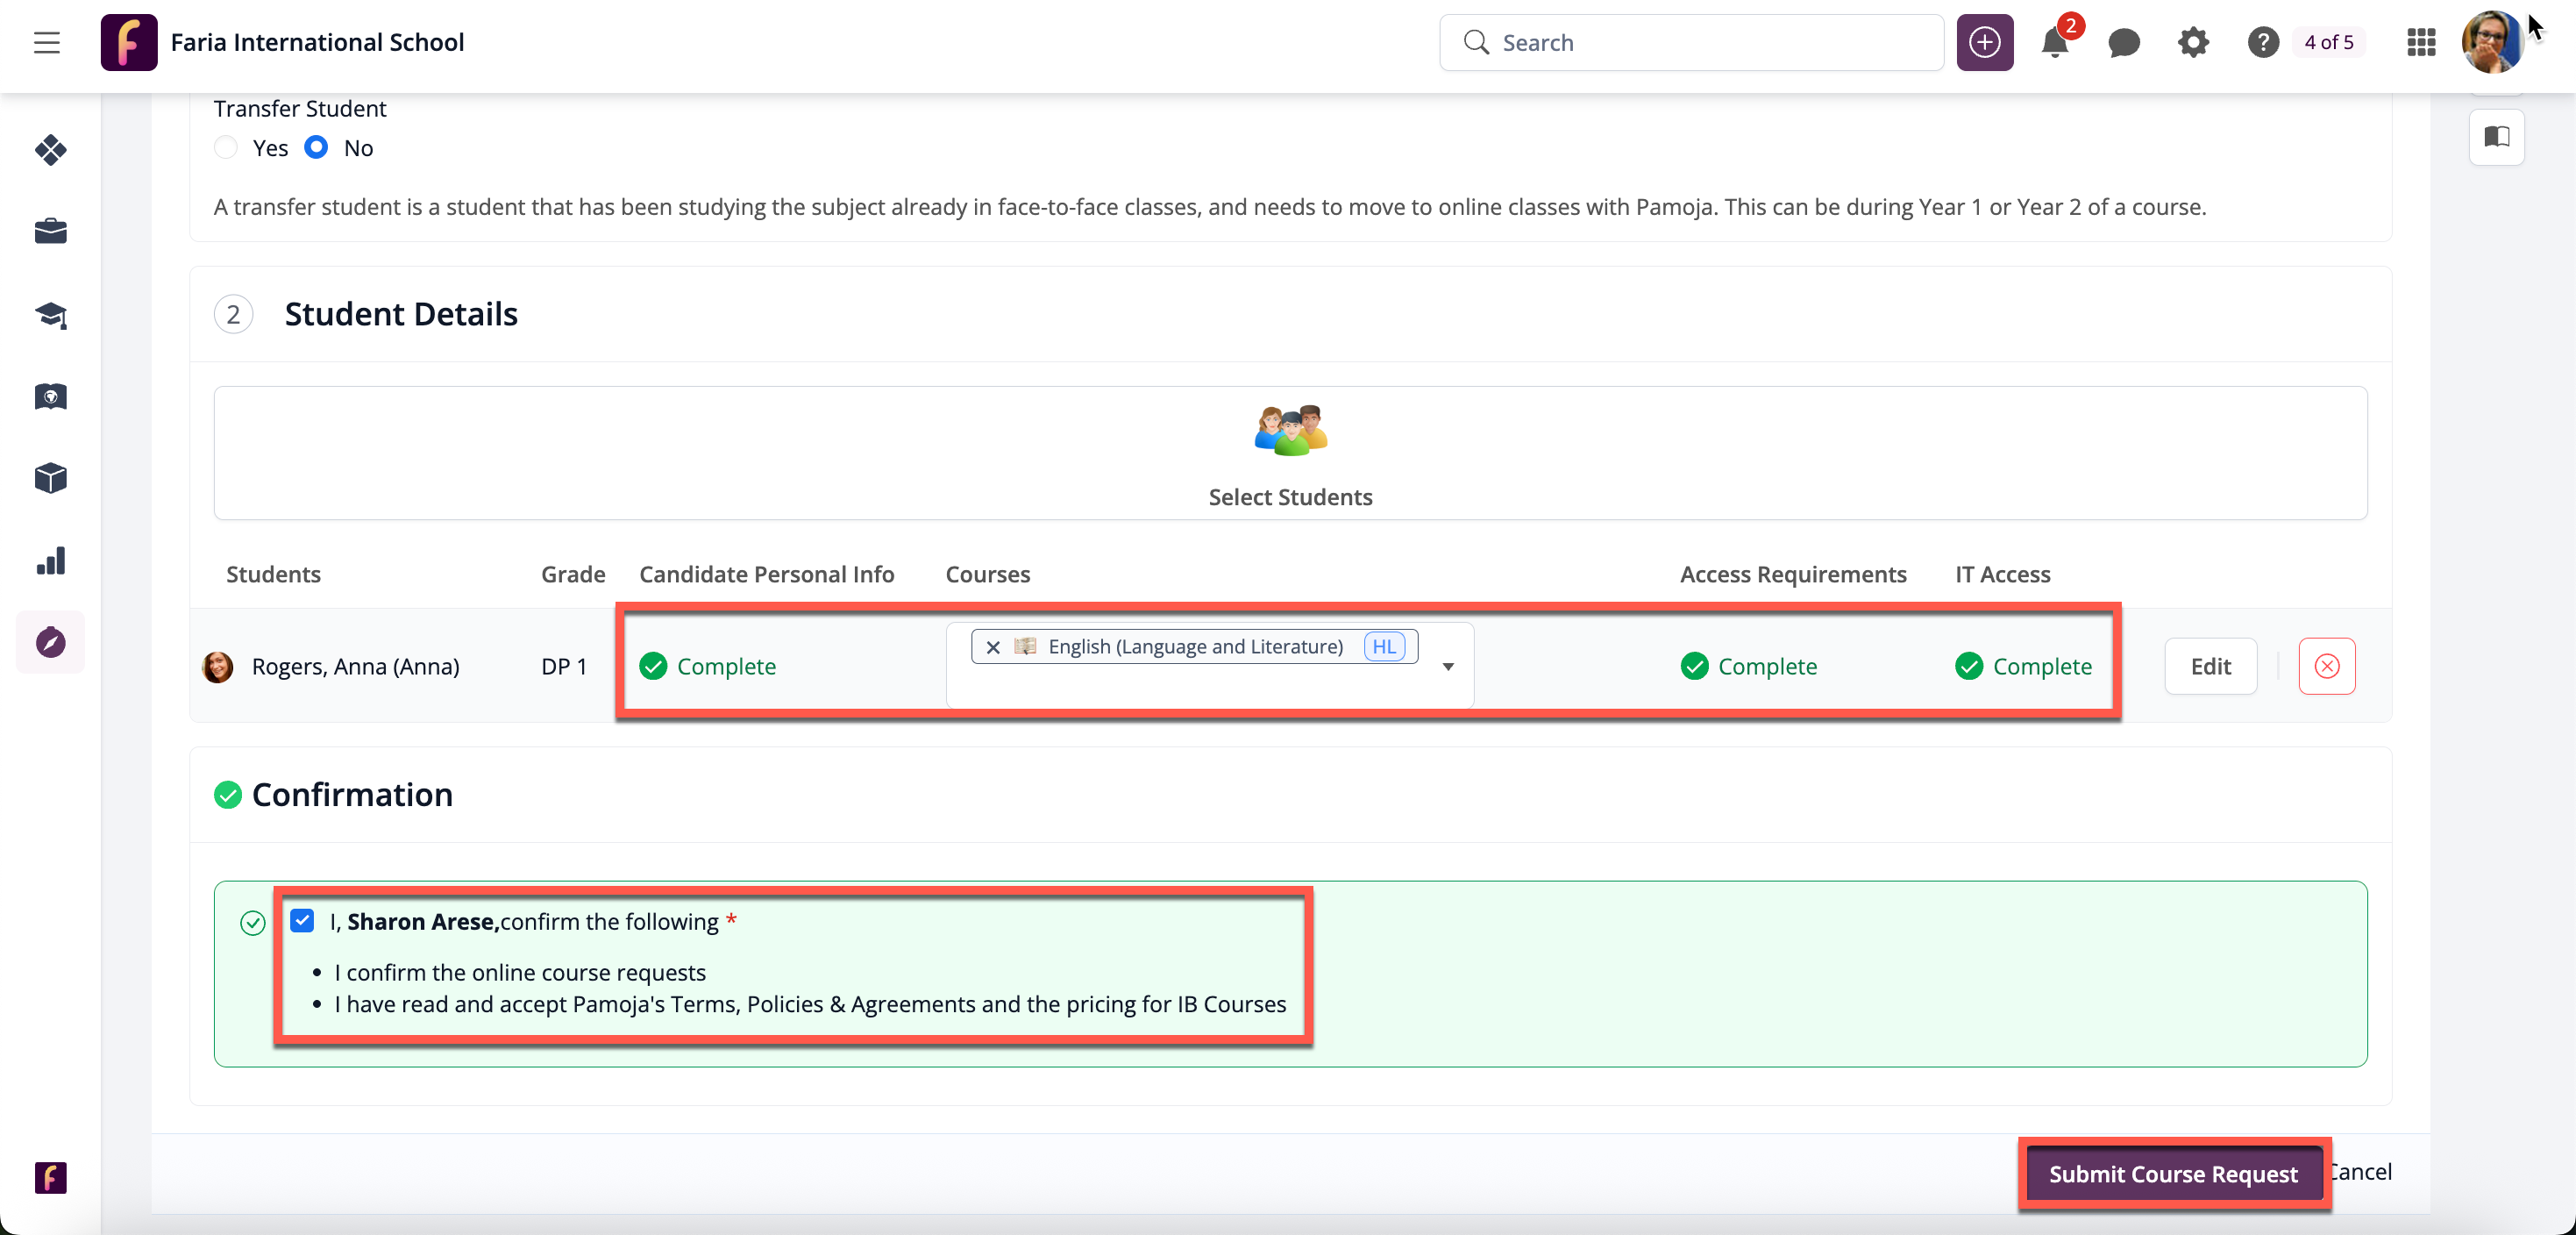The height and width of the screenshot is (1235, 2576).
Task: Open the bar chart reports sidebar icon
Action: (x=50, y=560)
